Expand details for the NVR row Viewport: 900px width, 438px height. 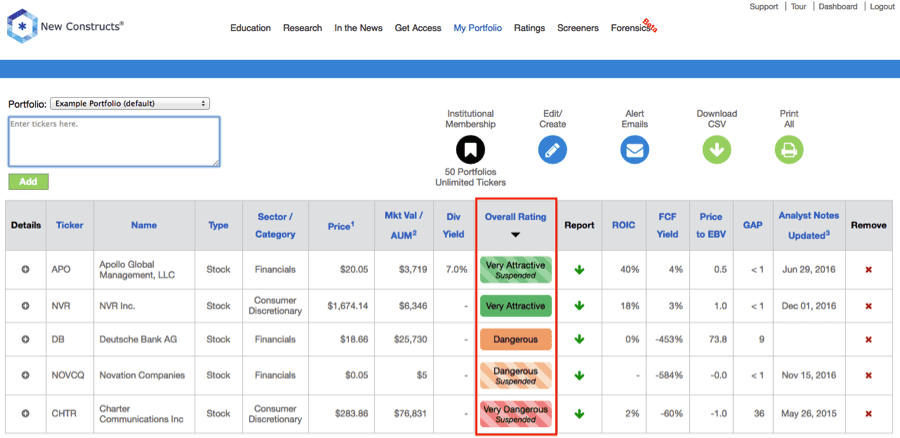coord(25,306)
